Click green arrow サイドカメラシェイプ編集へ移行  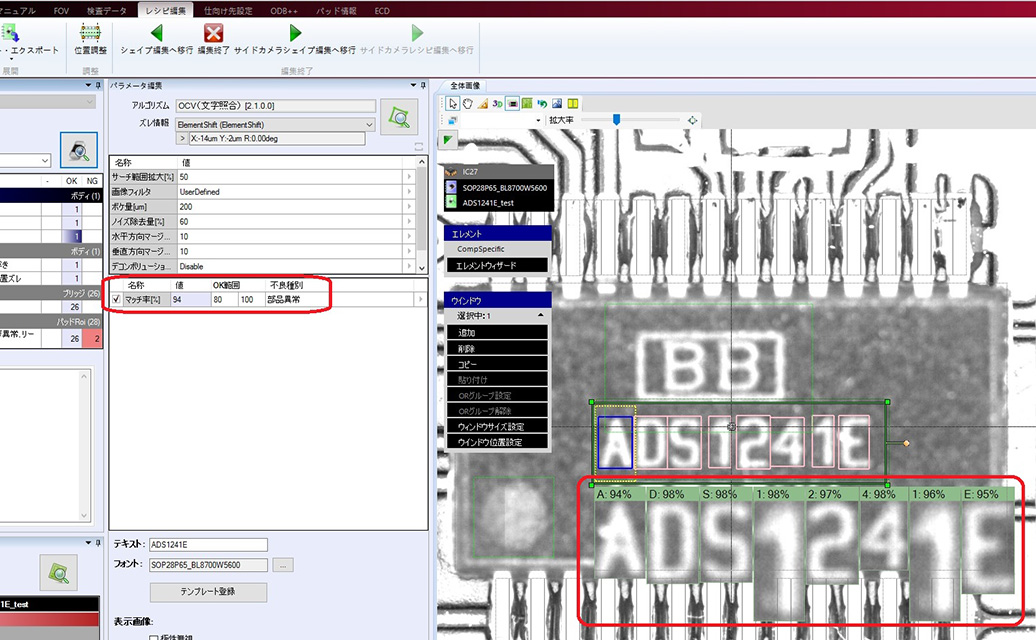[x=295, y=32]
